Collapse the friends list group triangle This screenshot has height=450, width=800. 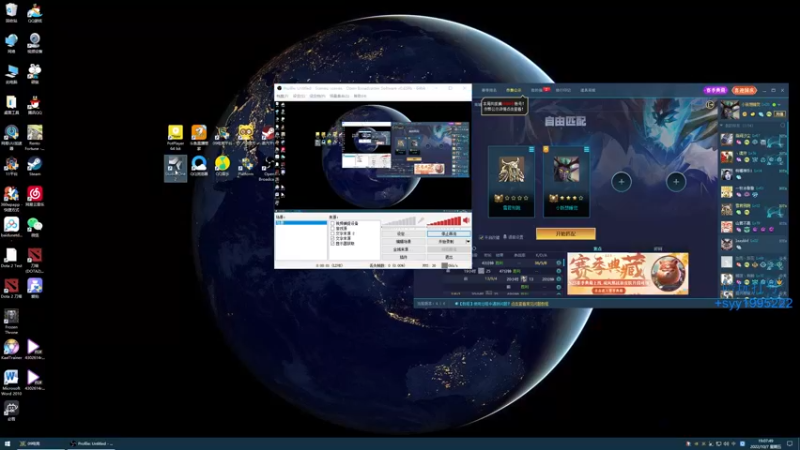click(x=721, y=125)
